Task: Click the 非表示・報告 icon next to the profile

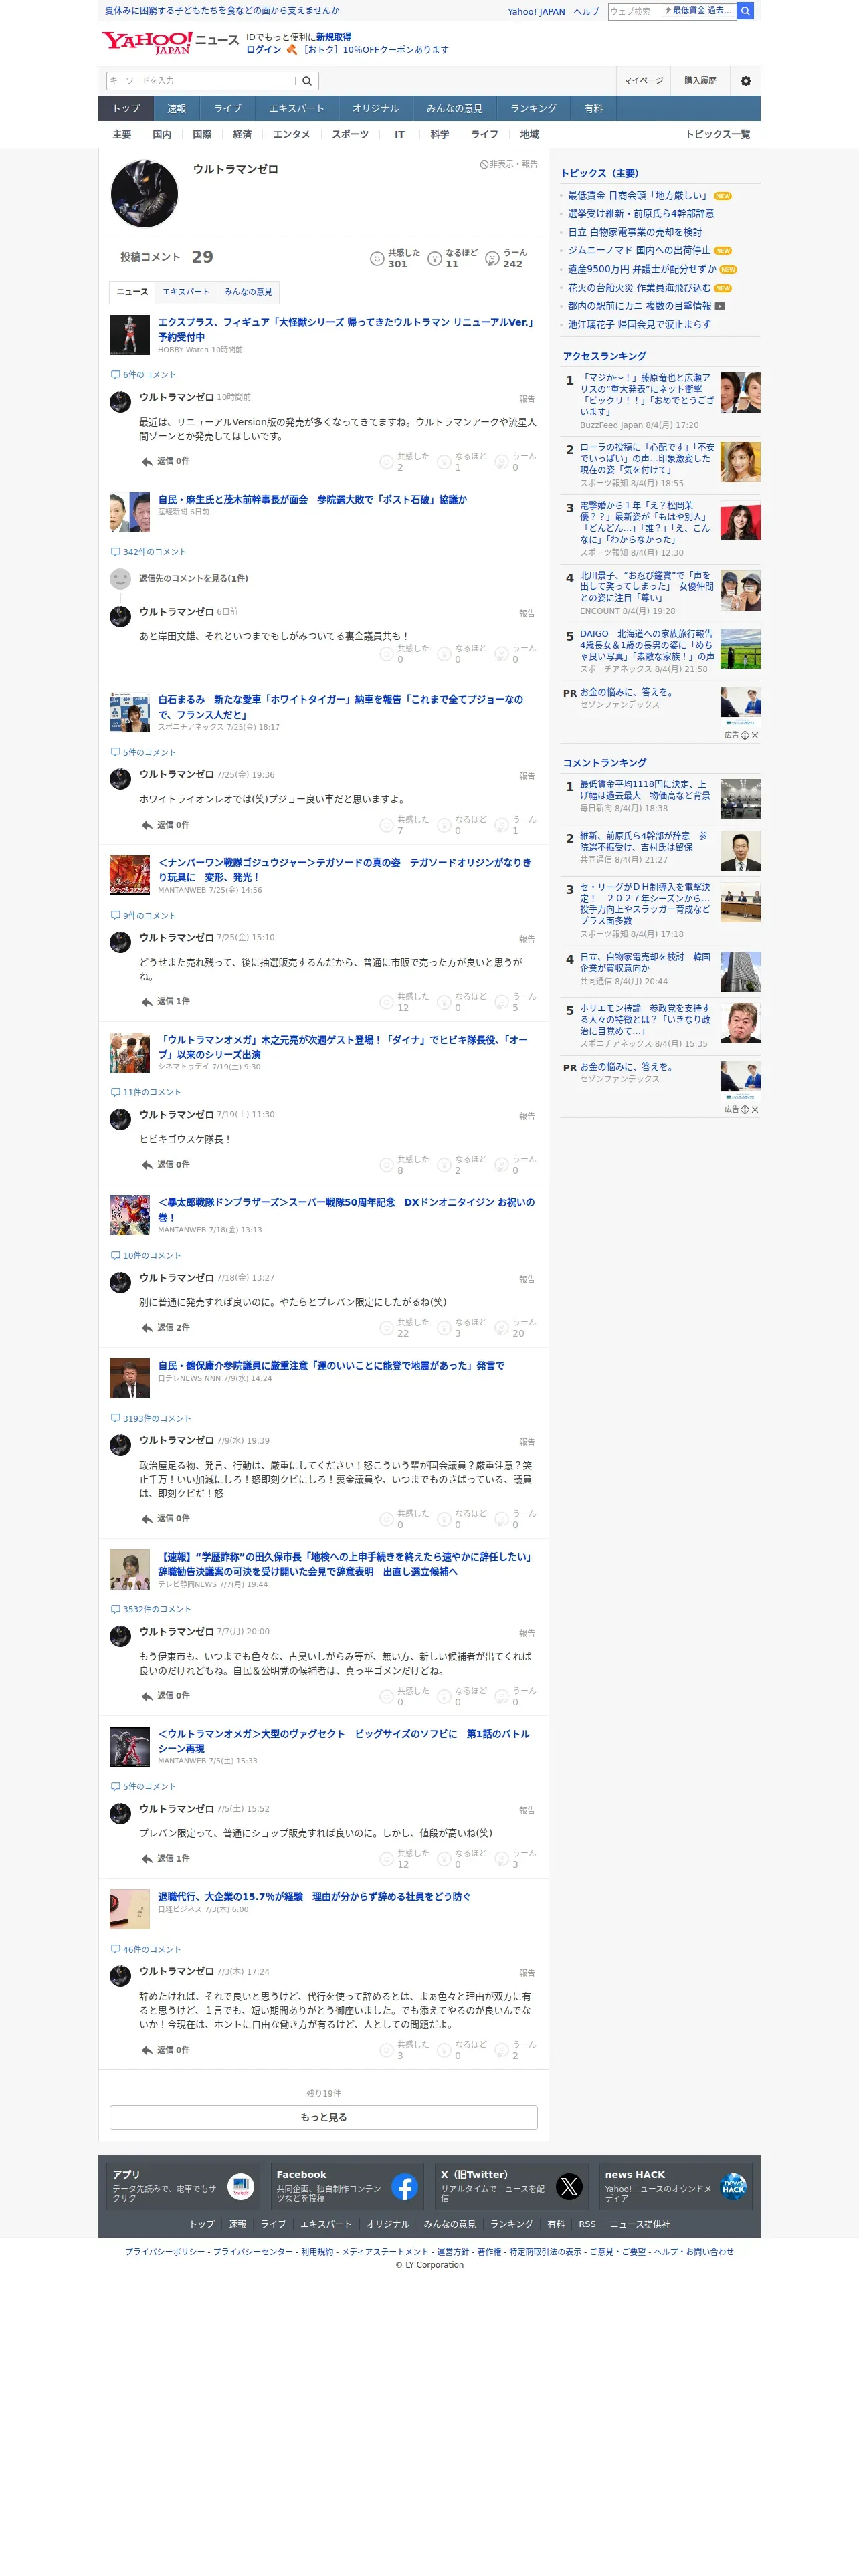Action: point(484,164)
